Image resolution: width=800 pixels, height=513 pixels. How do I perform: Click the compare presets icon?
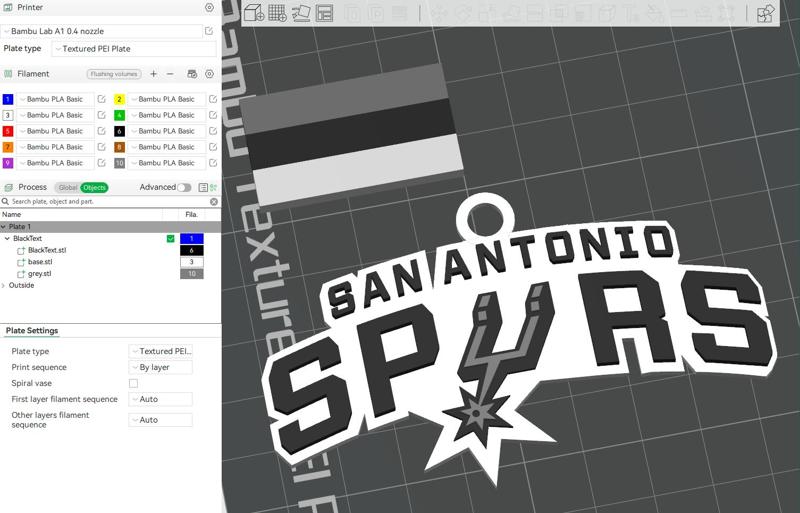tap(213, 187)
